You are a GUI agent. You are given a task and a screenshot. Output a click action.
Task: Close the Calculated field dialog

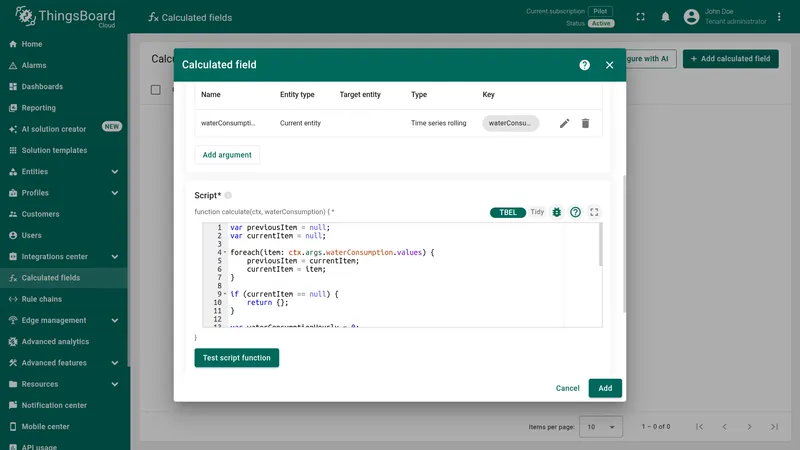pos(610,65)
